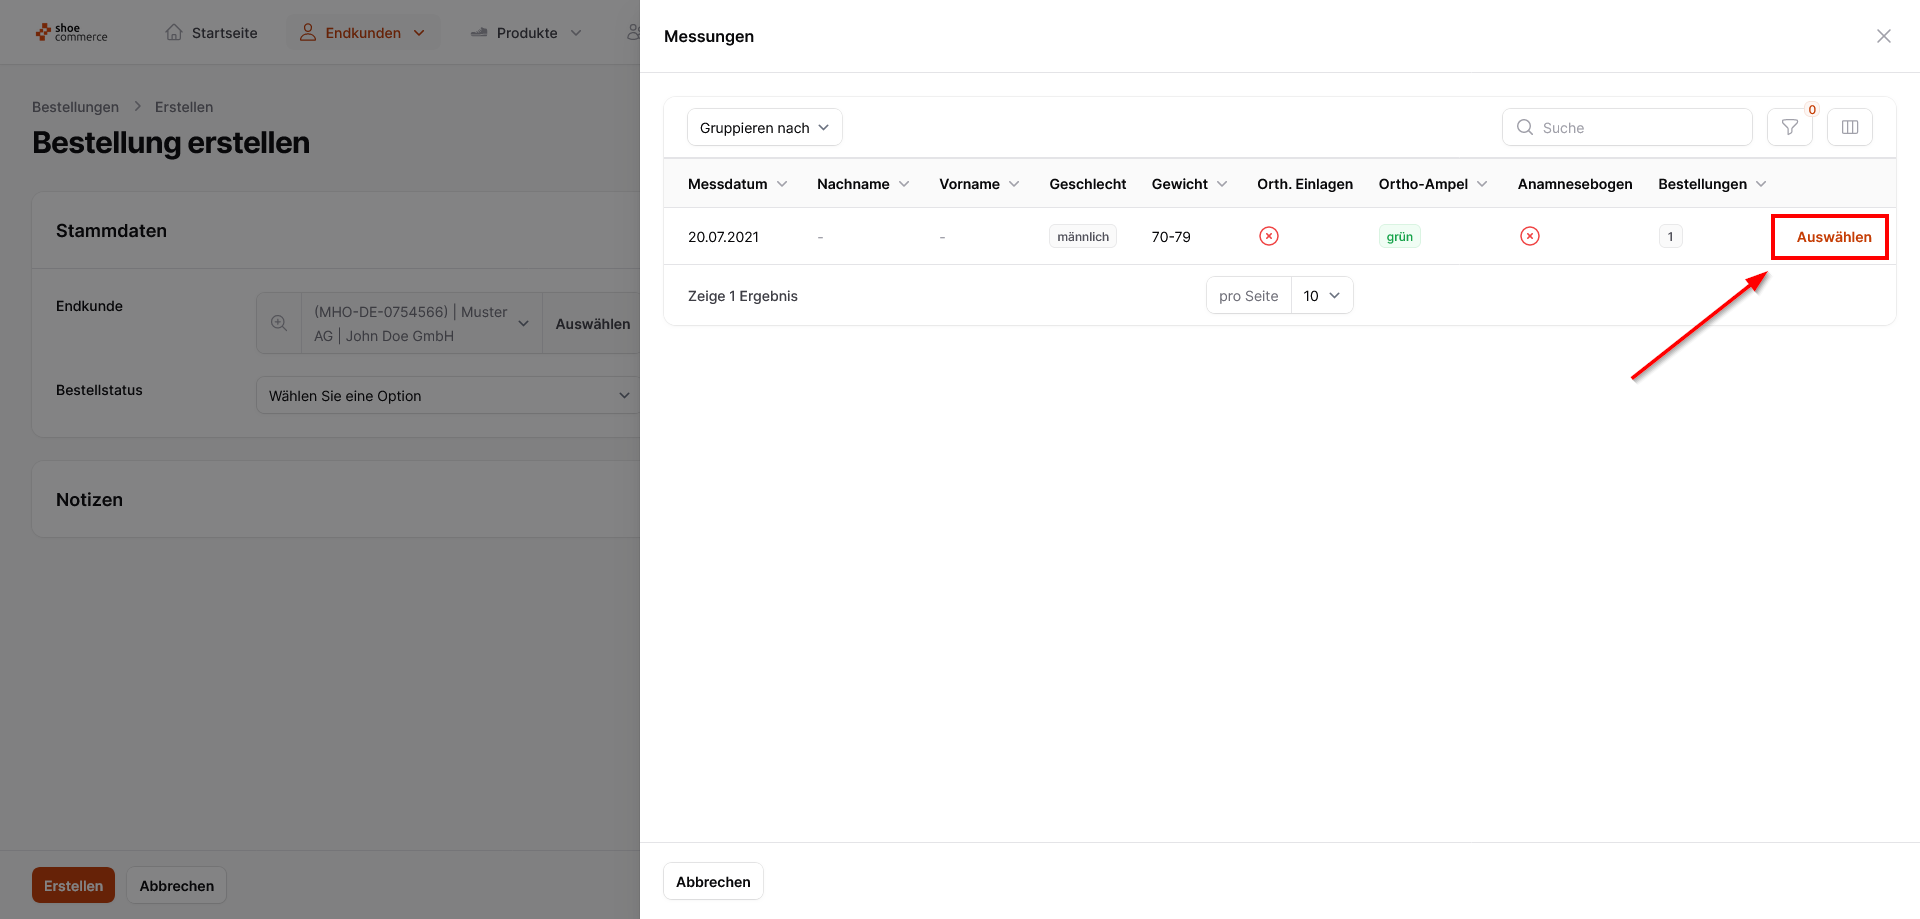Focus the Suche search field
The width and height of the screenshot is (1920, 919).
click(1627, 127)
